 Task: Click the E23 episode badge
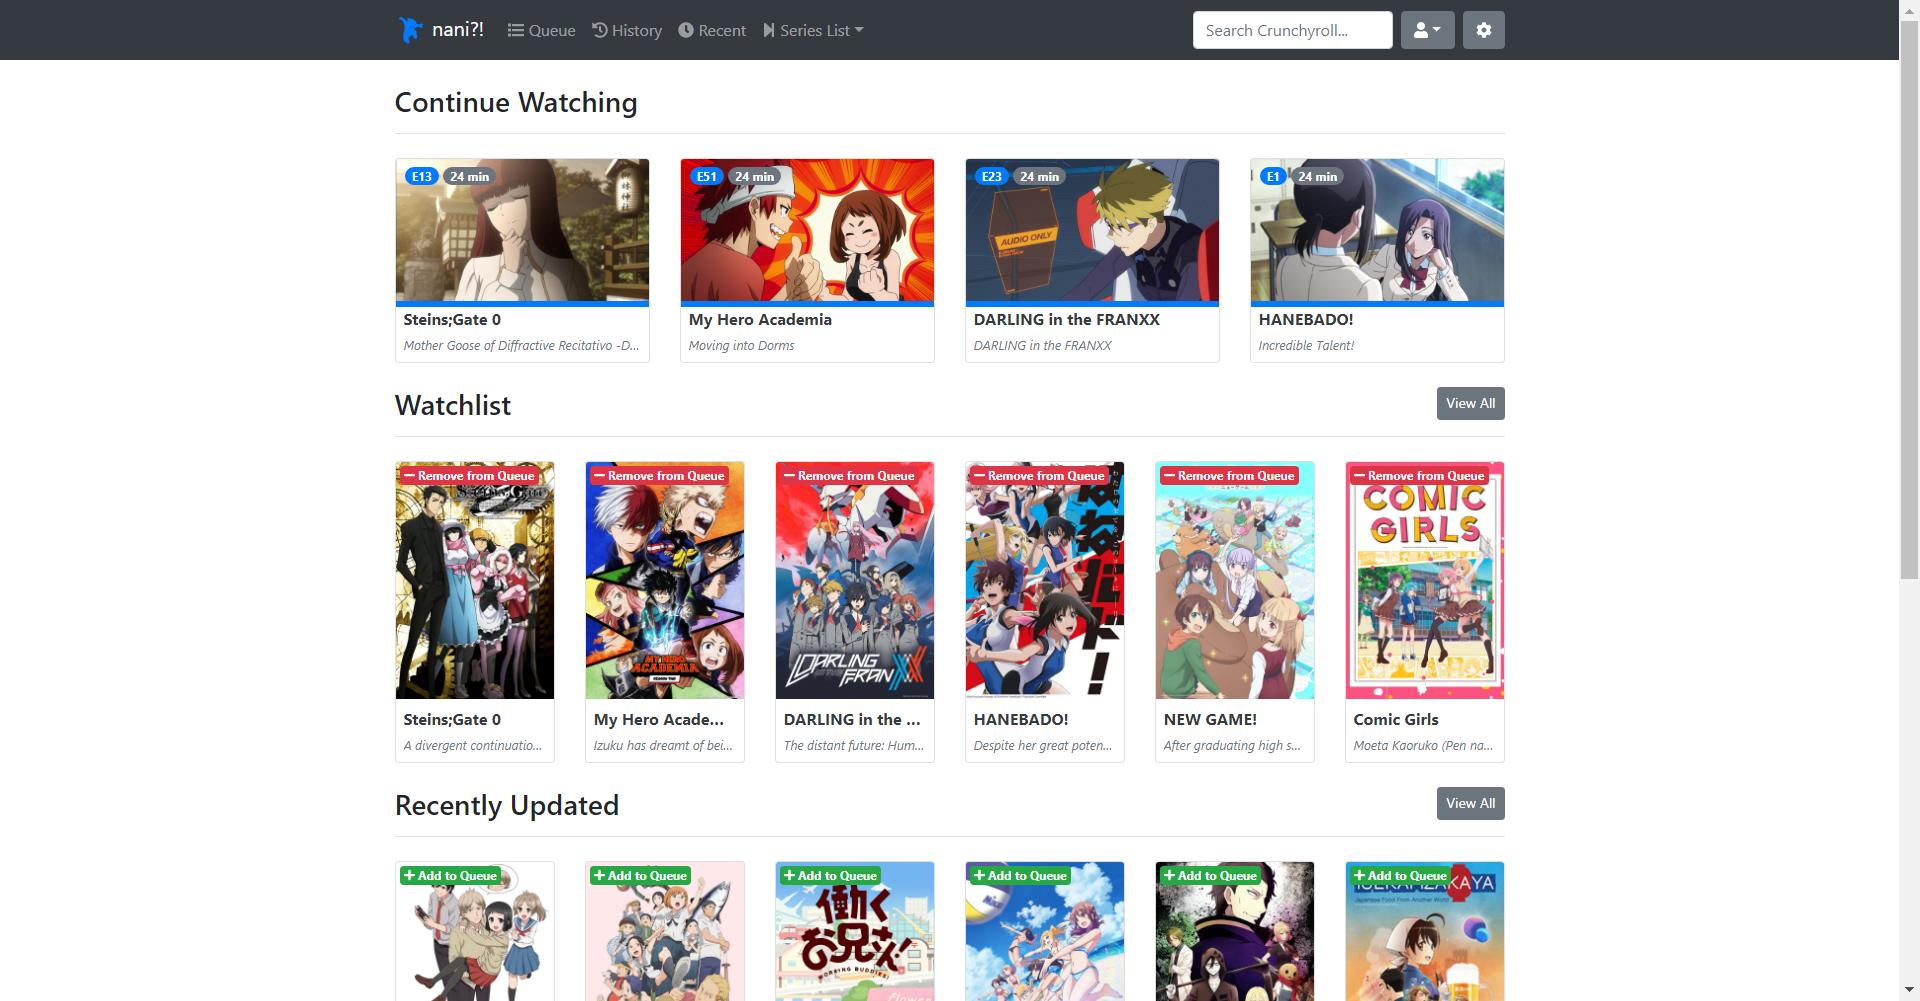992,176
